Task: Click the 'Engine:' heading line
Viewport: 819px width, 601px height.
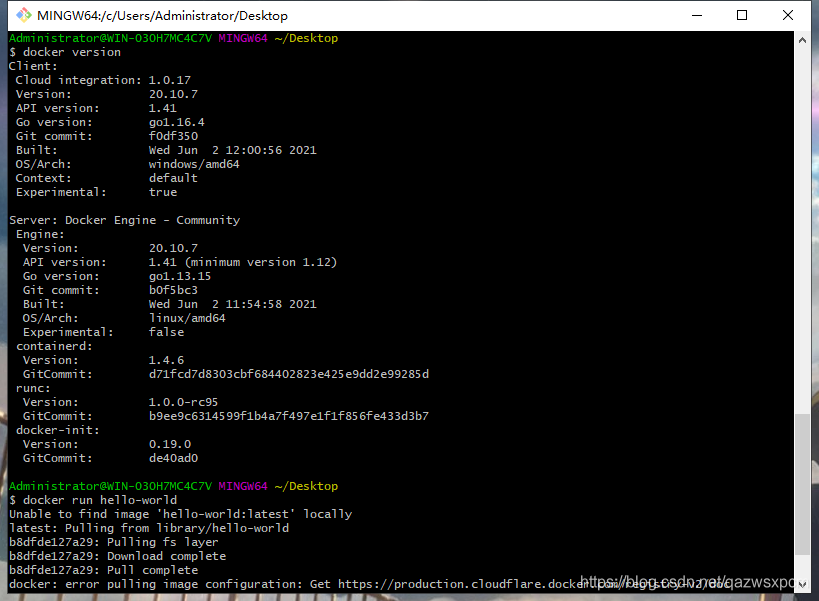Action: [x=40, y=234]
